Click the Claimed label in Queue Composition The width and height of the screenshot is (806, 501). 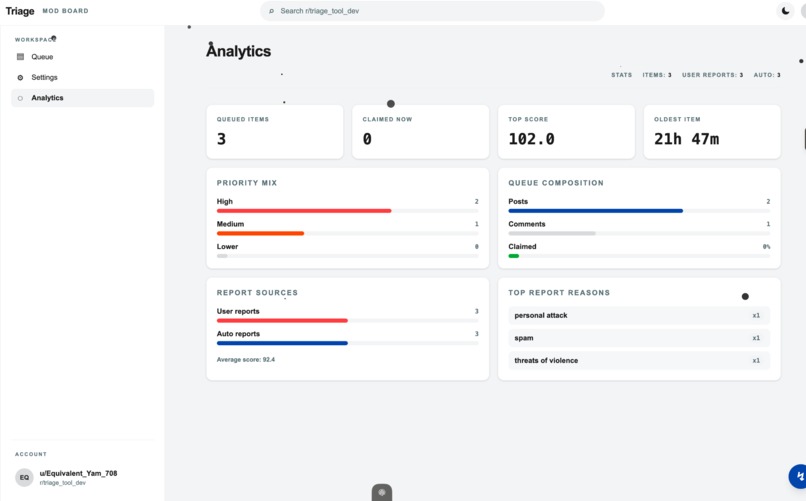pyautogui.click(x=522, y=247)
